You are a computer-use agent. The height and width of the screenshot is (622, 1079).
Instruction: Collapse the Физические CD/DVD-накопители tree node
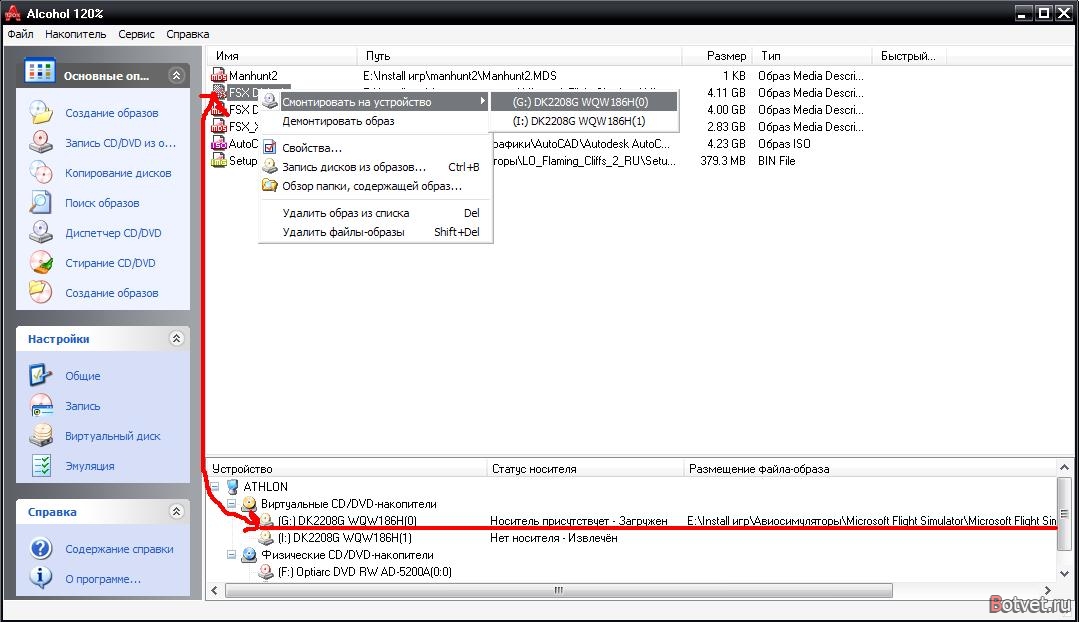click(x=232, y=555)
